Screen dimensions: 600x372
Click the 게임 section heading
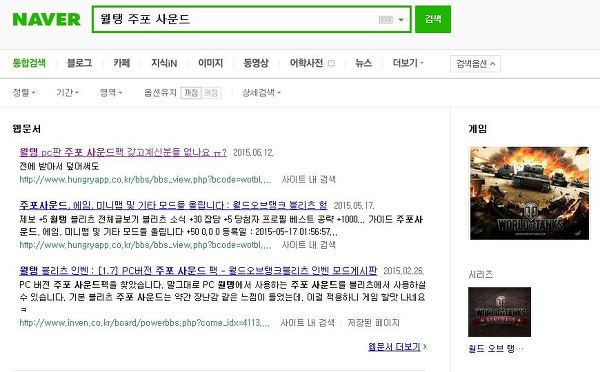tap(478, 129)
